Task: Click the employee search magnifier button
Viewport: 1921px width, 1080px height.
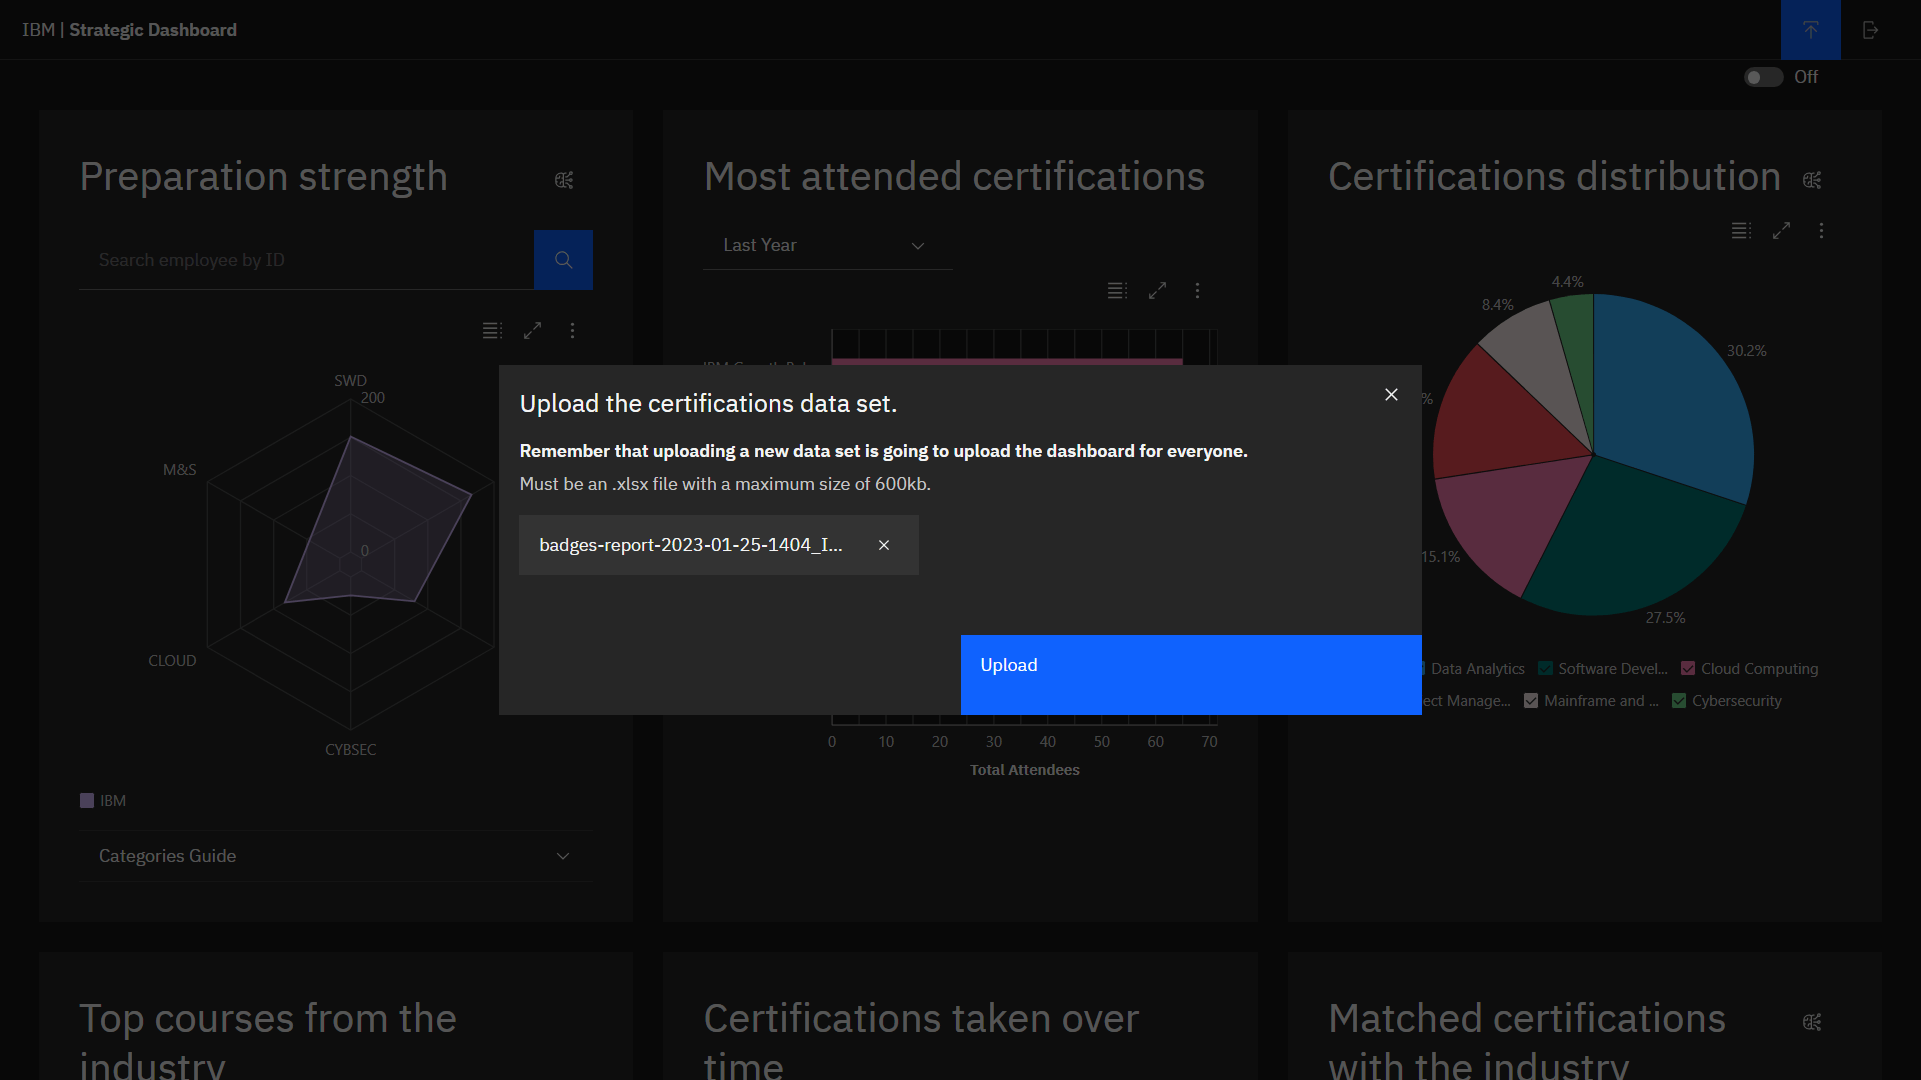Action: pos(563,260)
